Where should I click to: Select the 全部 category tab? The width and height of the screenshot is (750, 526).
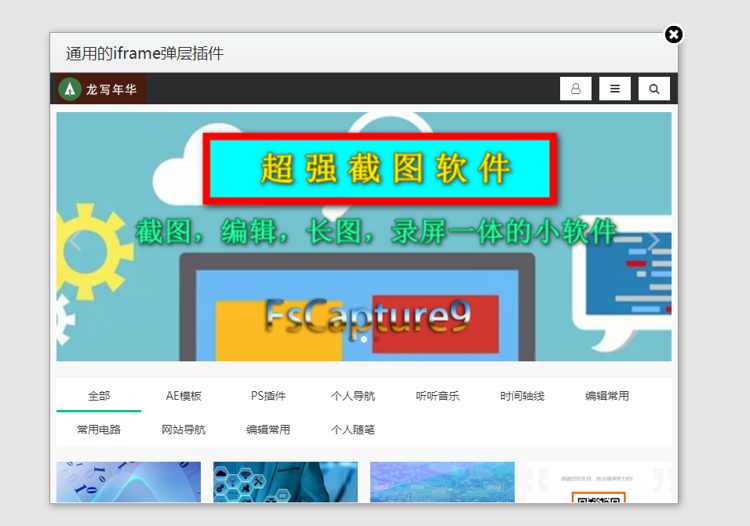pos(99,396)
